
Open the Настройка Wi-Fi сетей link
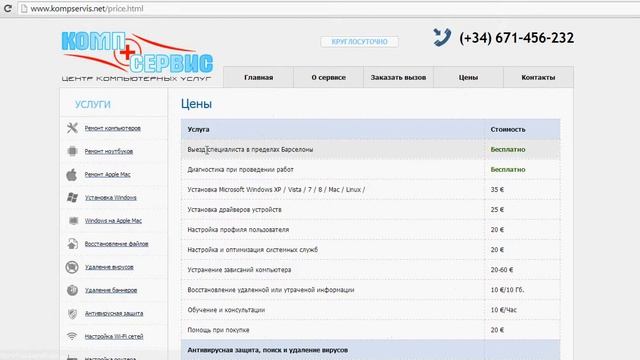click(114, 337)
